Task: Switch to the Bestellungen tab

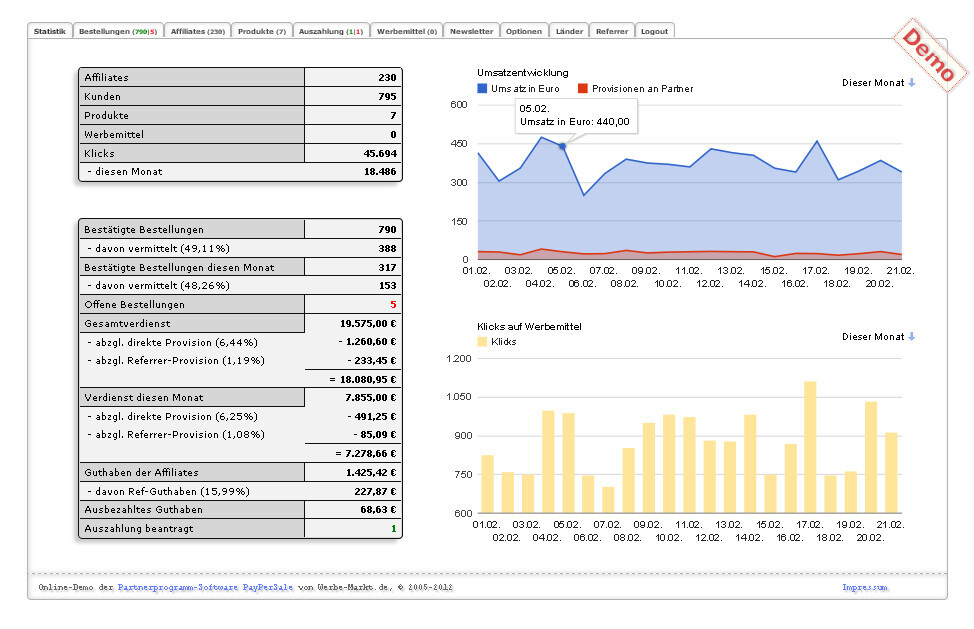Action: [x=117, y=31]
